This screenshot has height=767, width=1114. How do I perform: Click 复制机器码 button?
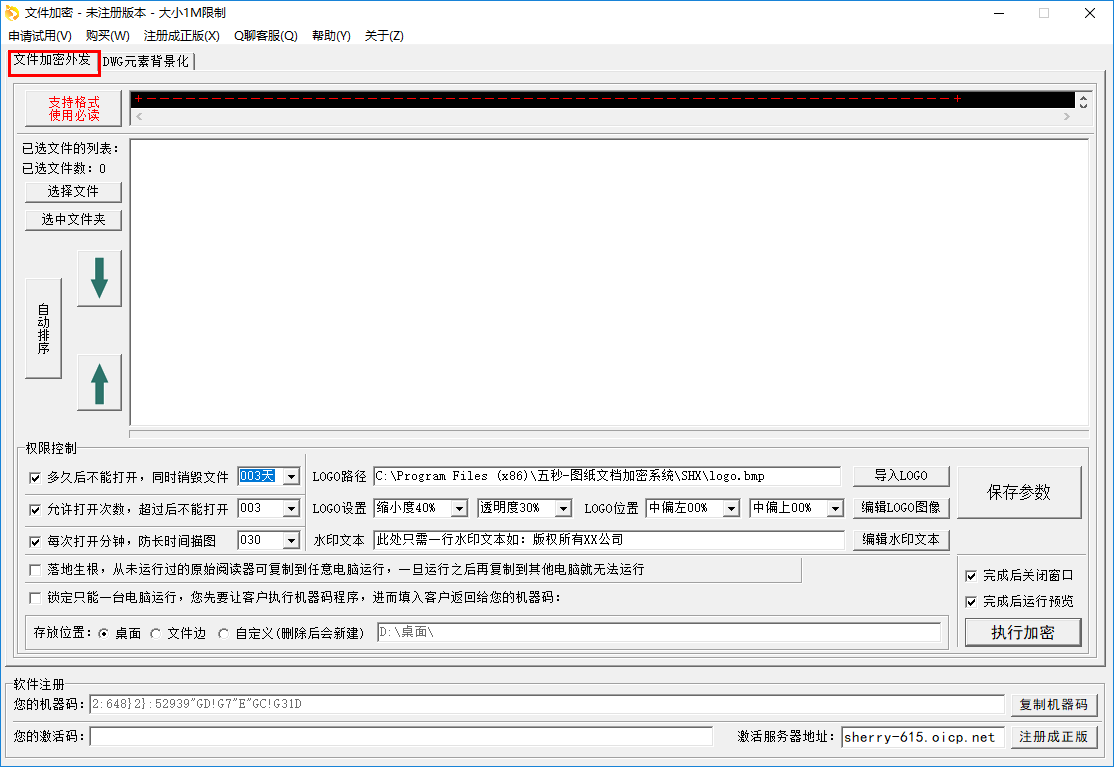tap(1054, 705)
